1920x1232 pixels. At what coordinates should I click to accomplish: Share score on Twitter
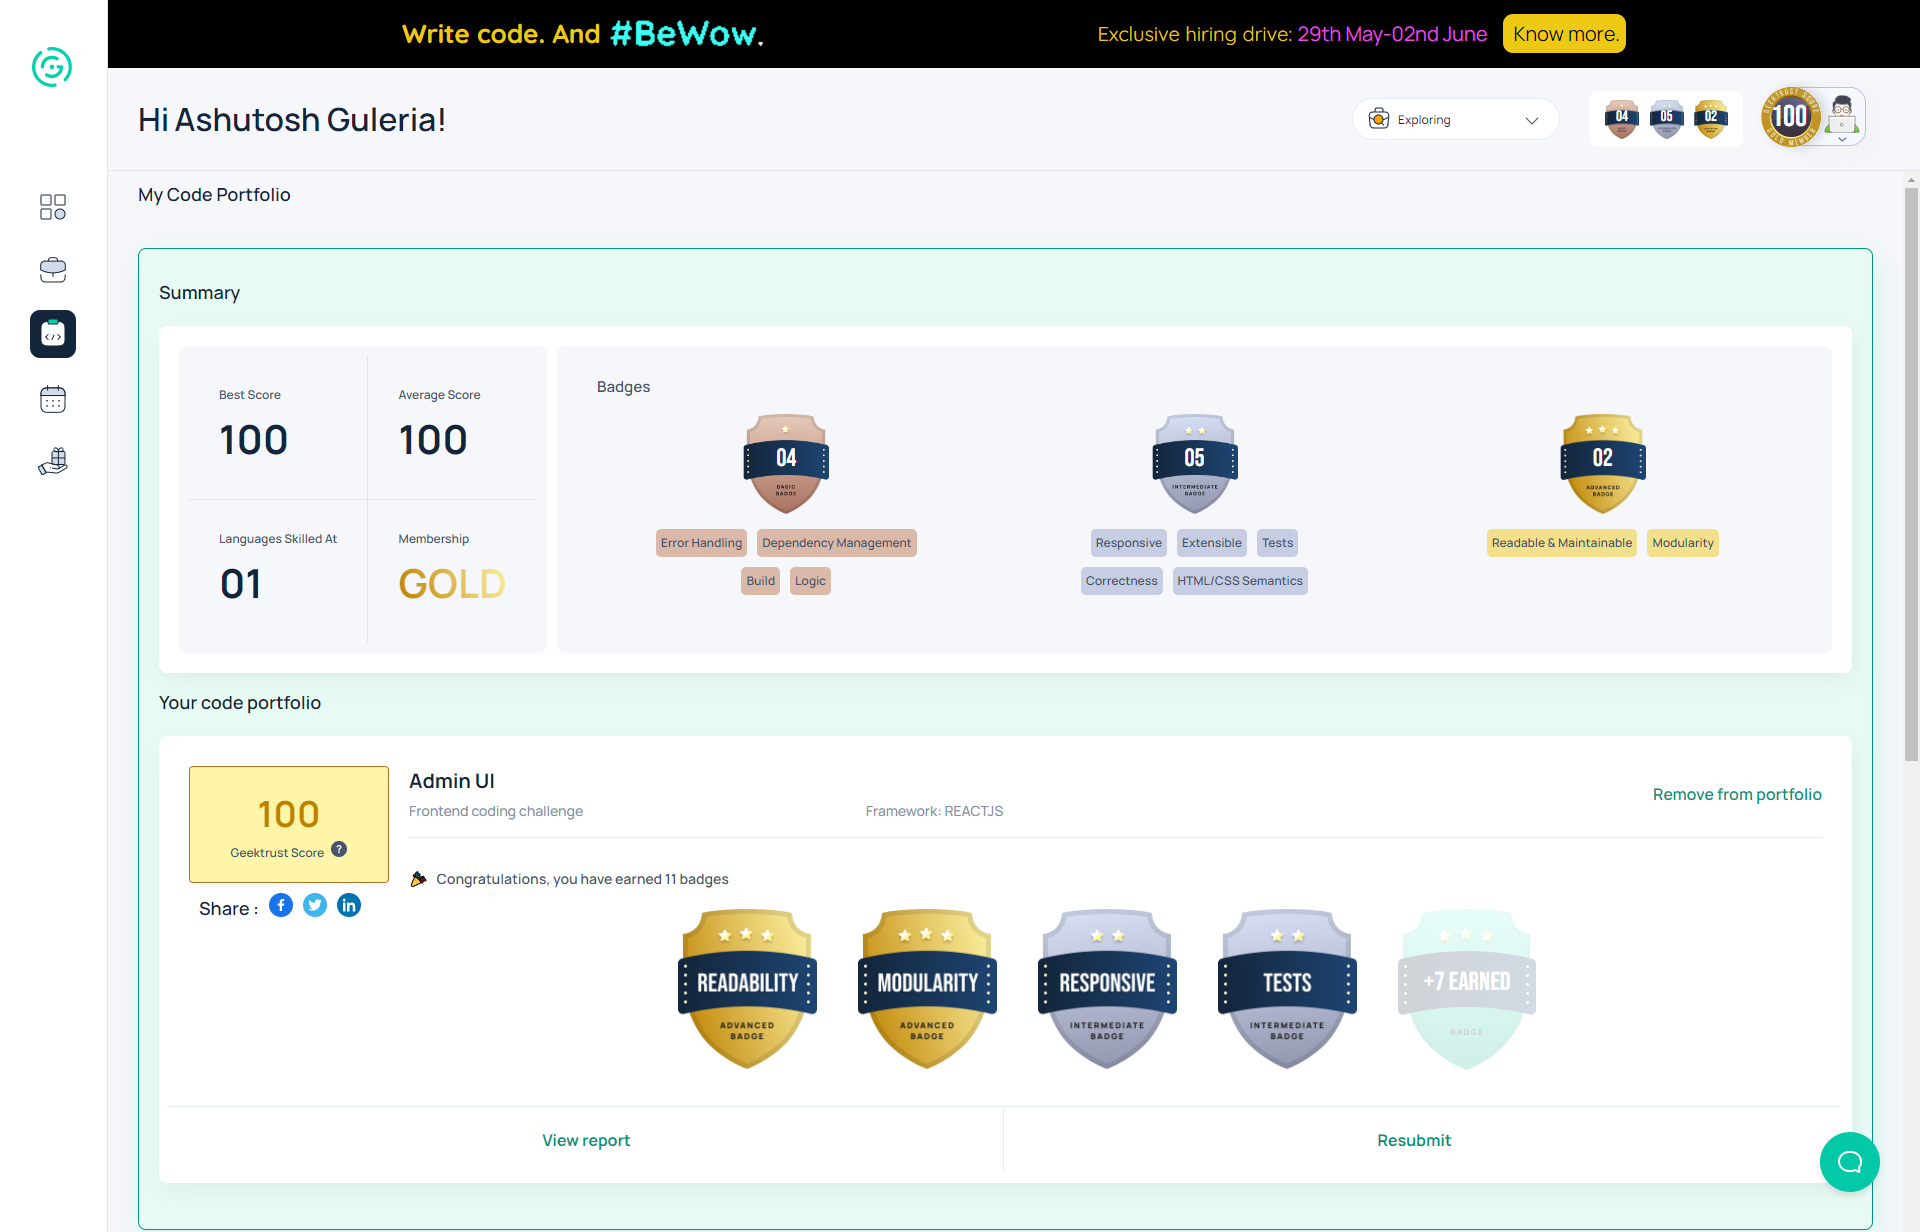(x=315, y=906)
